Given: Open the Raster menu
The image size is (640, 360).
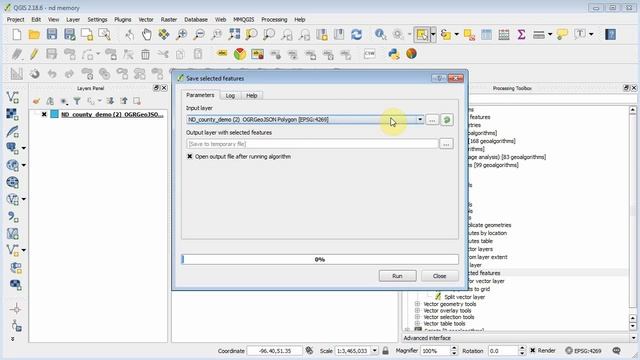Looking at the screenshot, I should pyautogui.click(x=169, y=20).
